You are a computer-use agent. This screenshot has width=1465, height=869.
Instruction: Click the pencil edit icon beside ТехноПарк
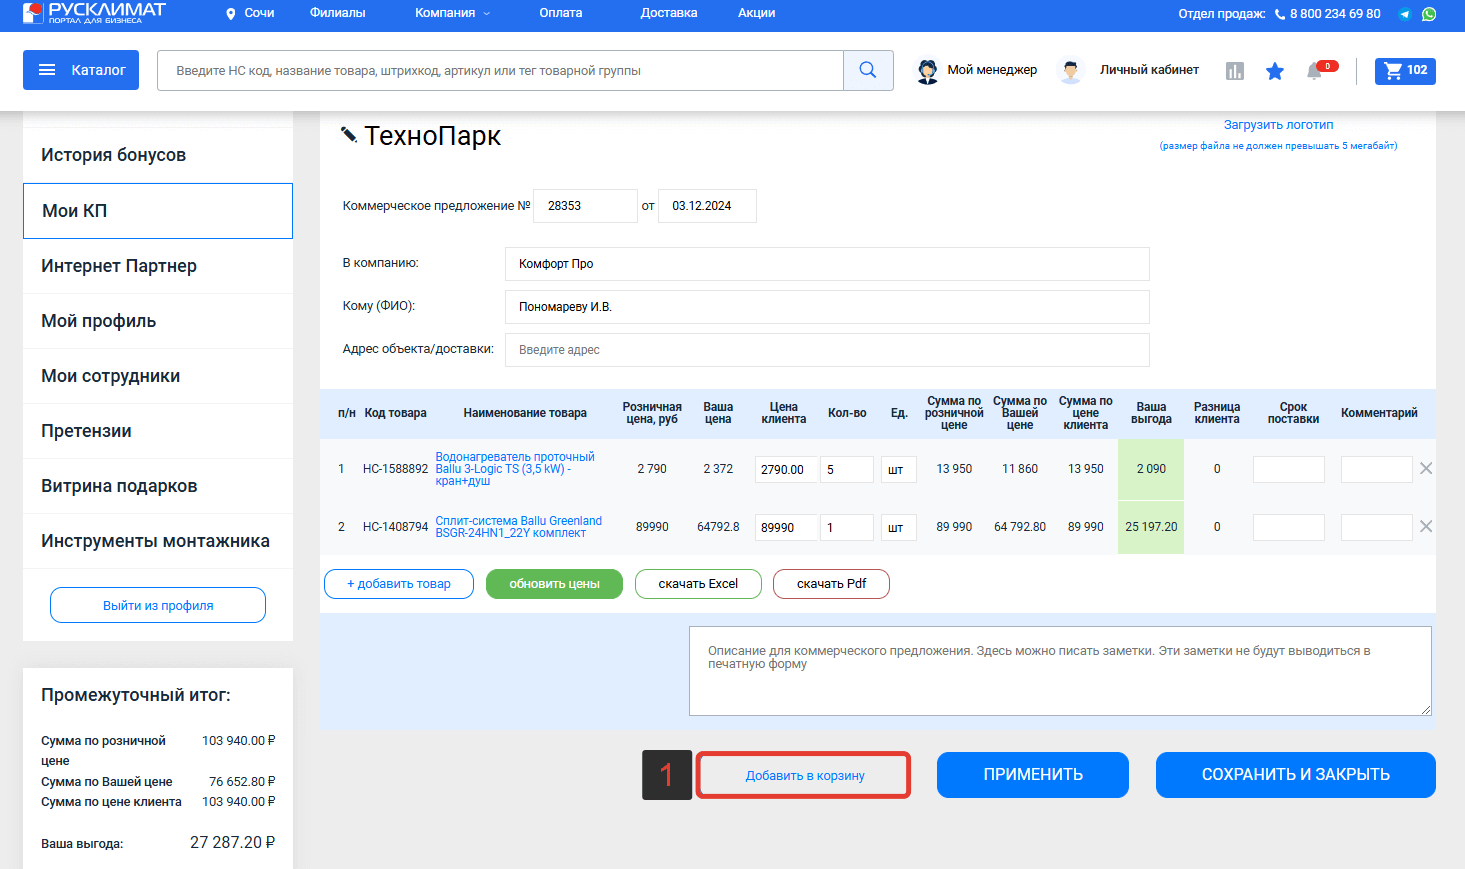pos(349,134)
